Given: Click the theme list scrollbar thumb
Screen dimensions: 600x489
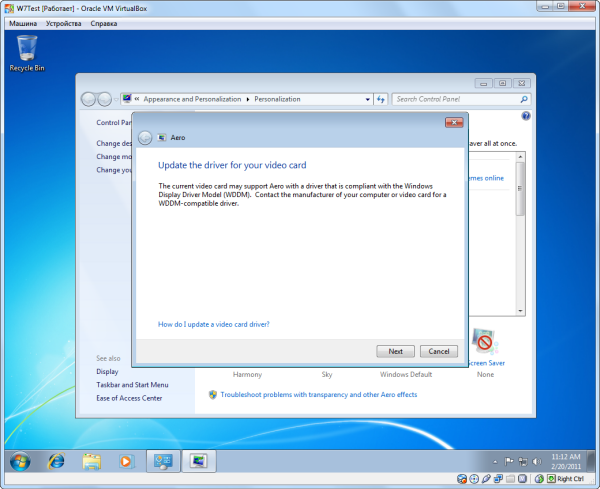Looking at the screenshot, I should (520, 189).
